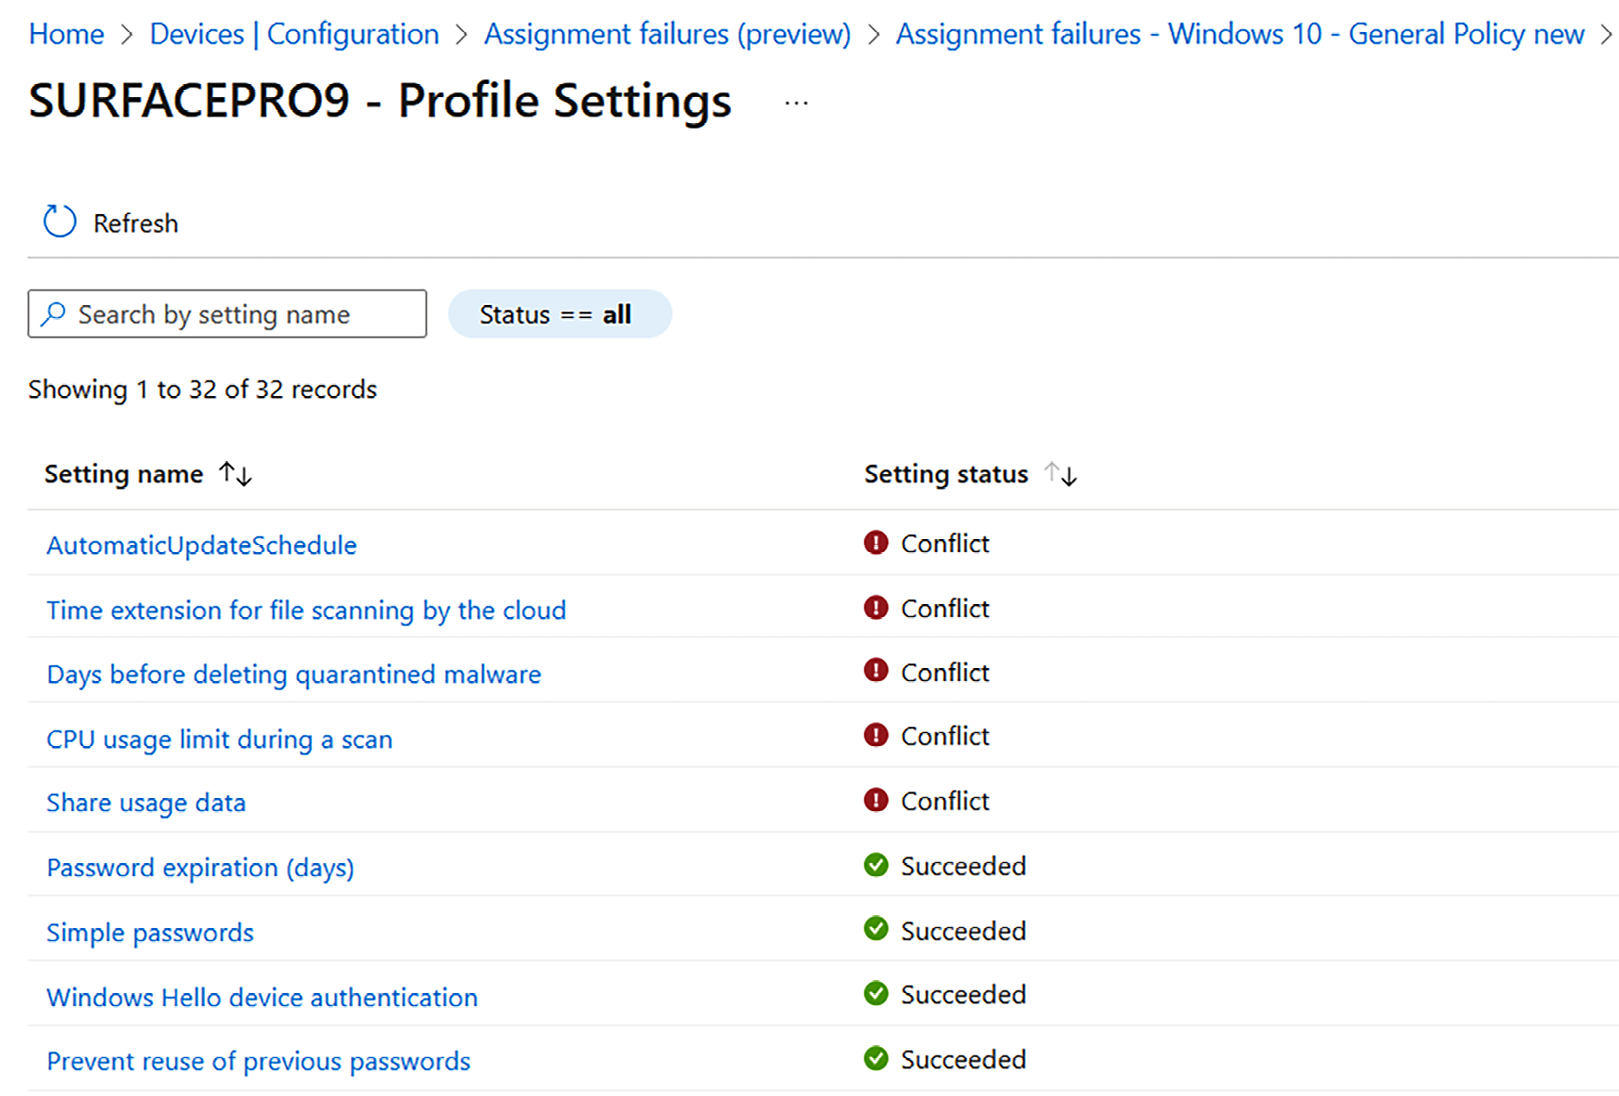Screen dimensions: 1619x1096
Task: Open the AutomaticUpdateSchedule setting
Action: (202, 545)
